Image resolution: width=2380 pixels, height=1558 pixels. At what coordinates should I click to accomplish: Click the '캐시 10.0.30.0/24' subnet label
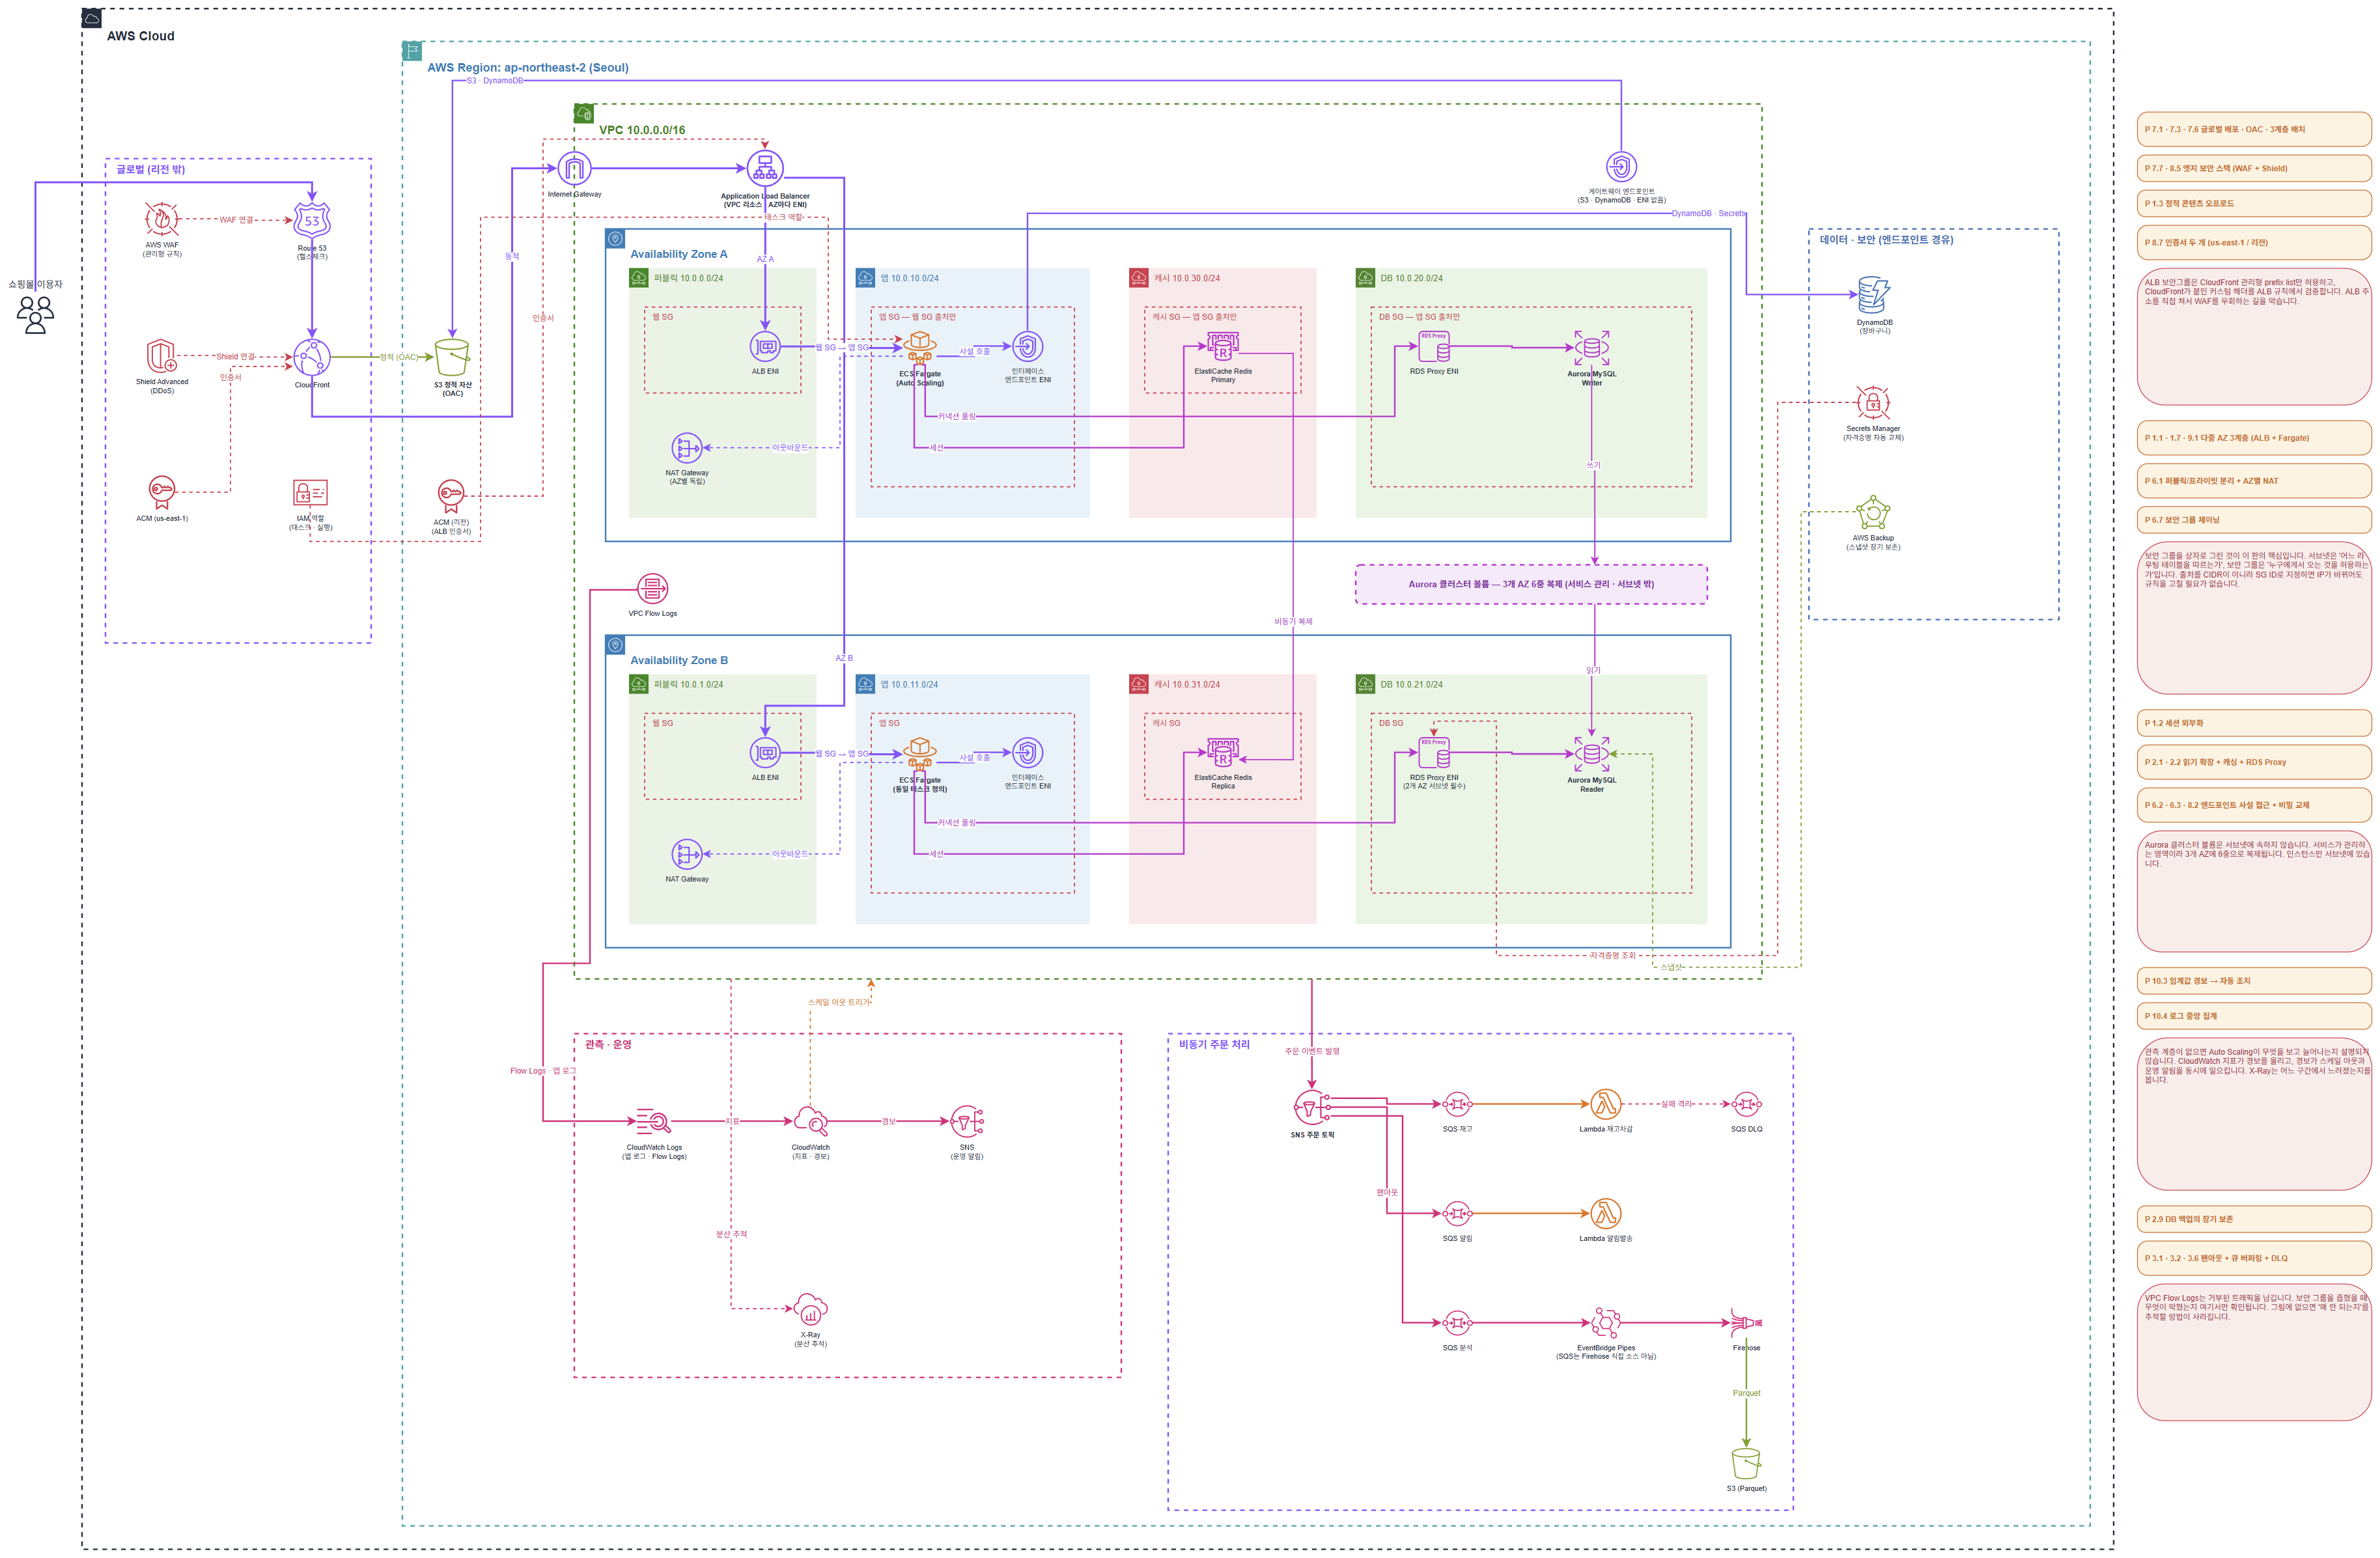tap(1187, 278)
